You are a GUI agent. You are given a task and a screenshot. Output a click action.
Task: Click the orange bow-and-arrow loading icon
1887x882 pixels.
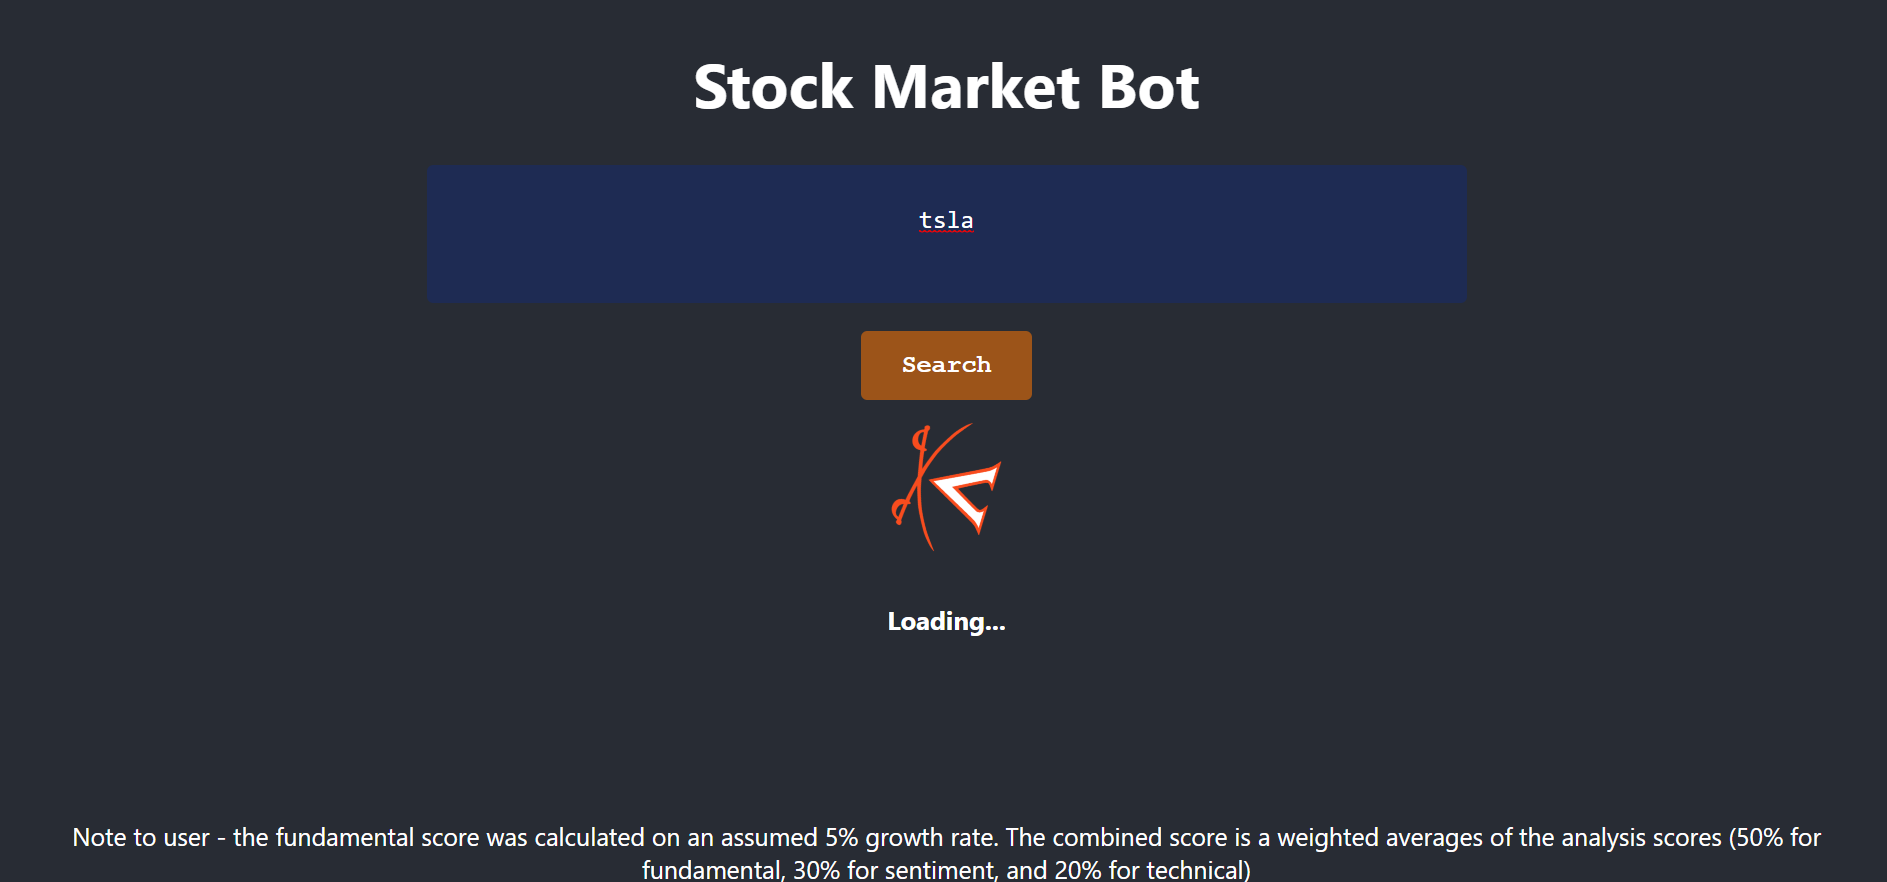coord(946,487)
